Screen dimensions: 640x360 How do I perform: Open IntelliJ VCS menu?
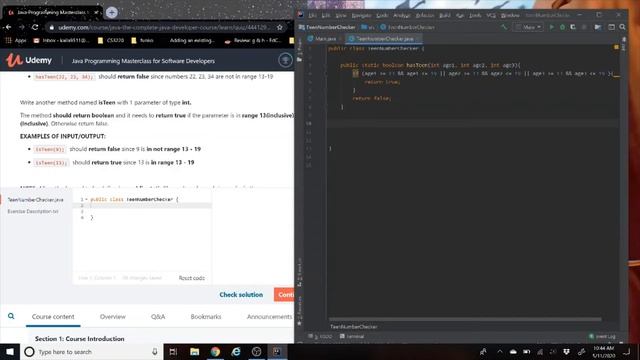(x=491, y=16)
